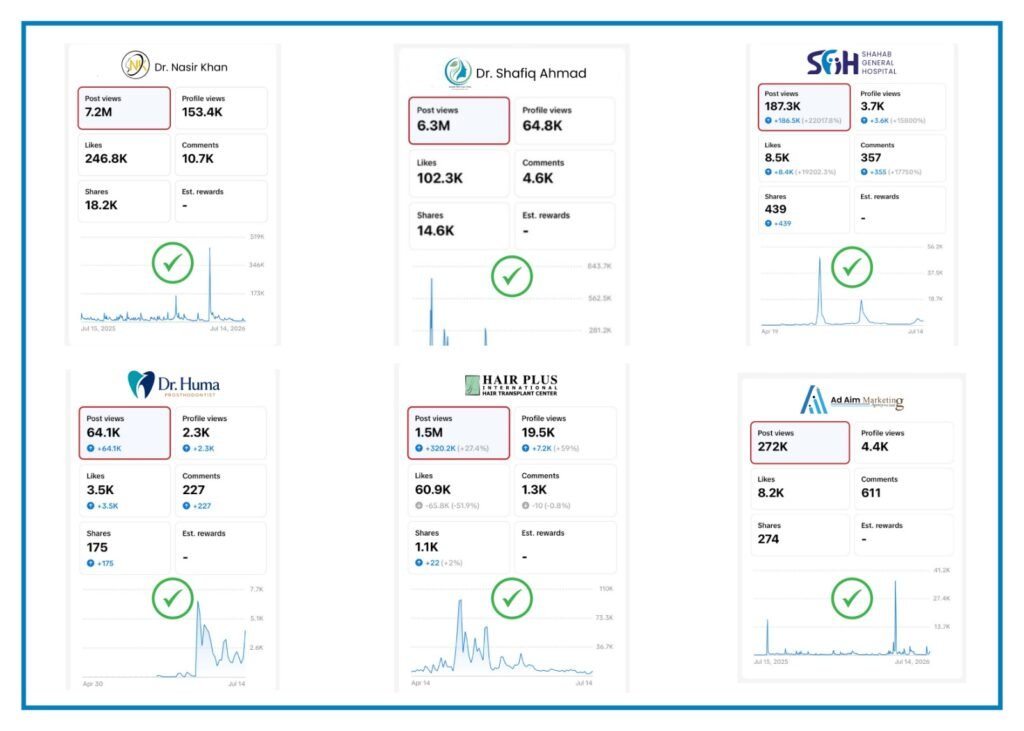Click the 843.7K axis label in Shafiq's chart
1024x731 pixels.
tap(599, 266)
